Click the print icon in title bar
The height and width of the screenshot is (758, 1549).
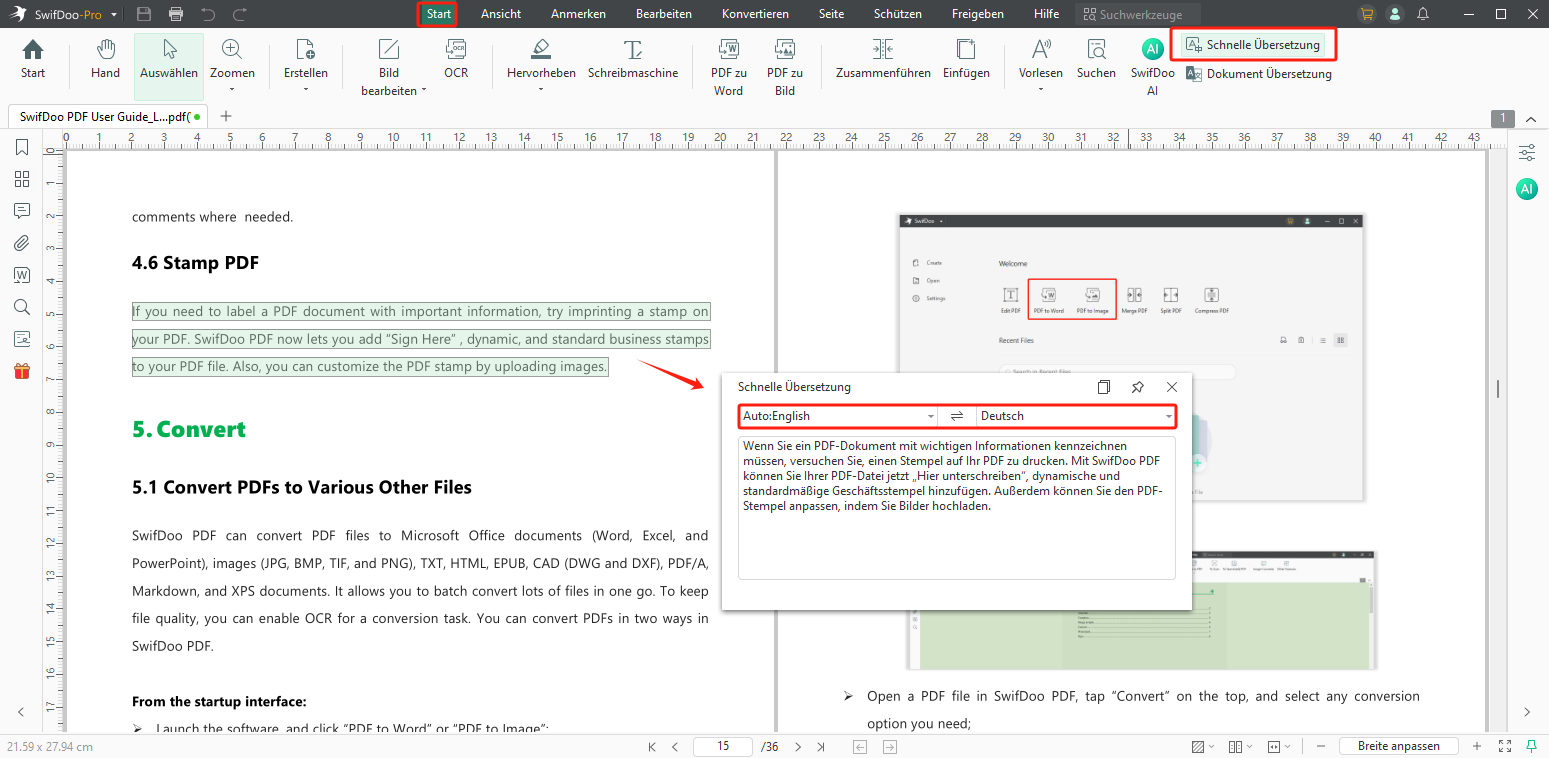(176, 14)
